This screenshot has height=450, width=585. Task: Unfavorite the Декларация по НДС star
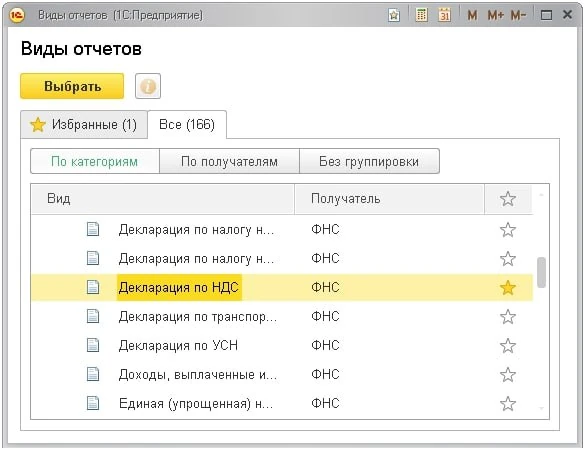(508, 288)
